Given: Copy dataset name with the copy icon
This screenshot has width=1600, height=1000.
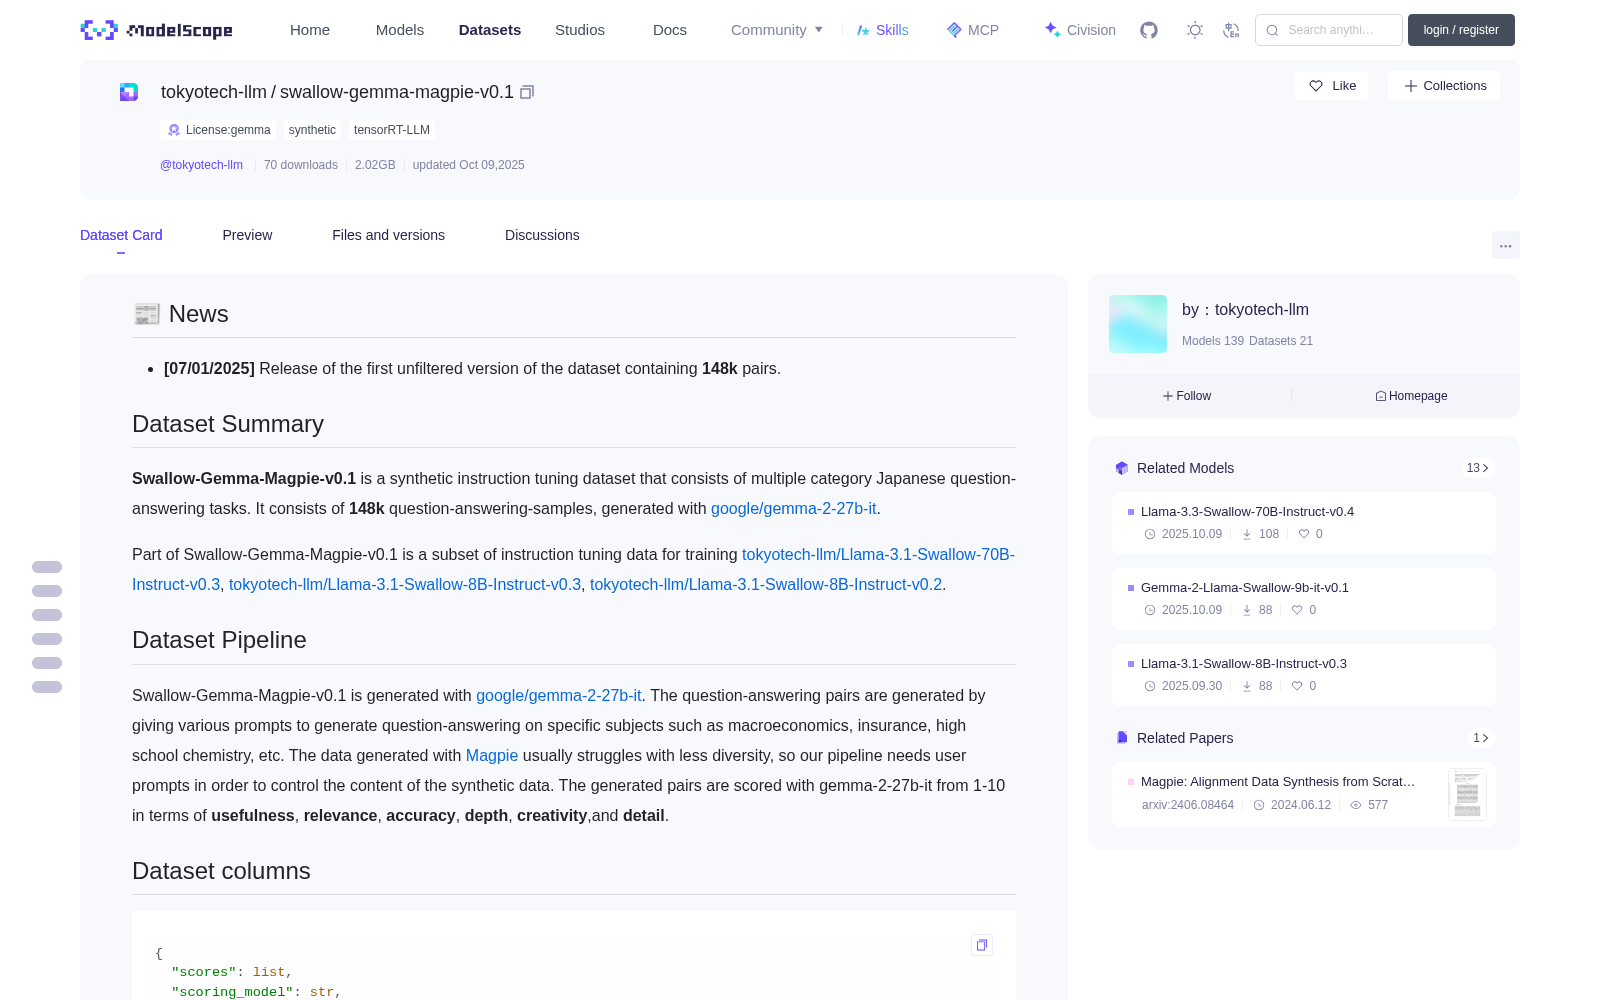Looking at the screenshot, I should (527, 92).
